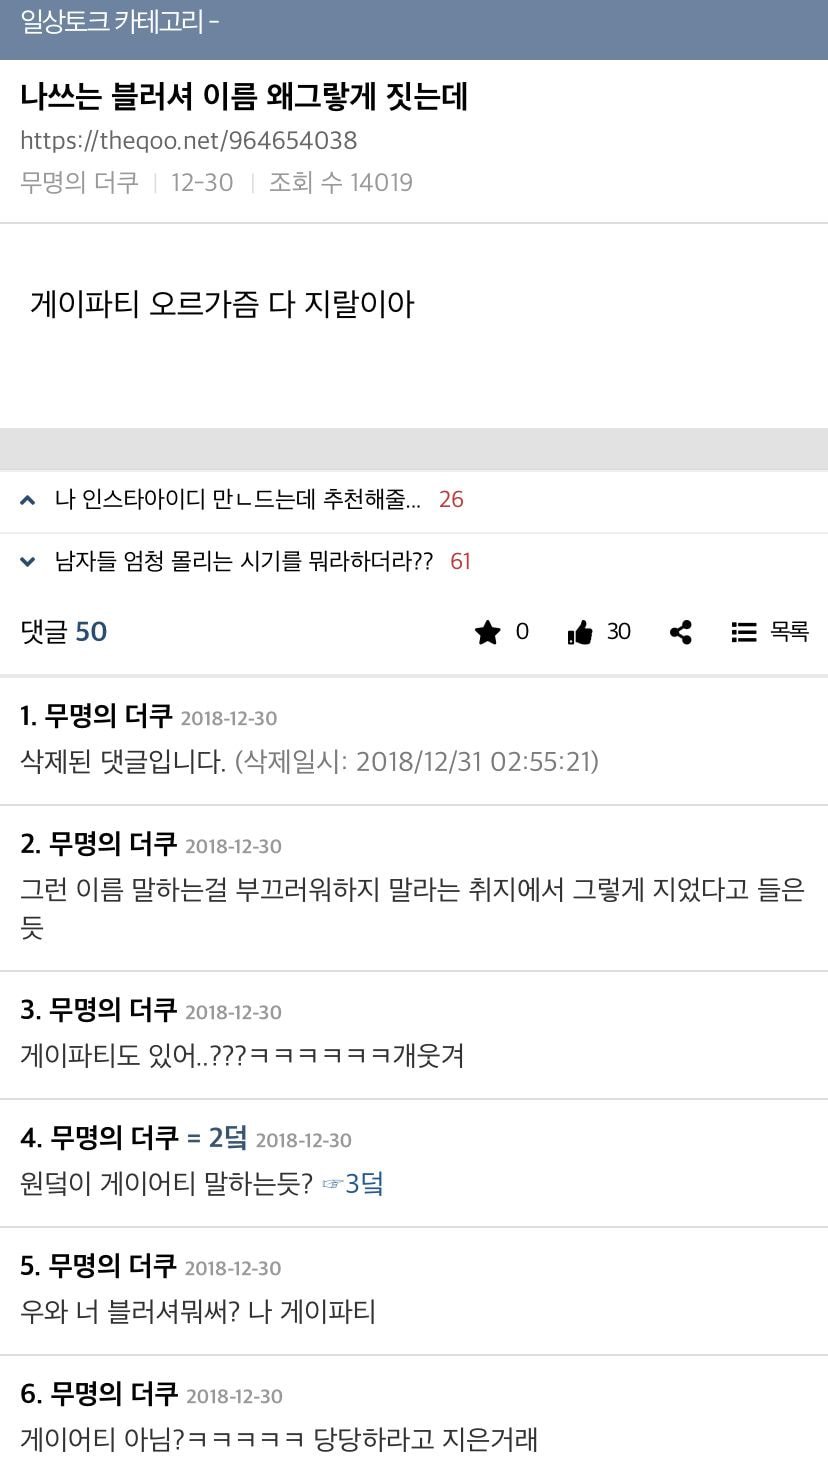Click the down chevron for the next post
The height and width of the screenshot is (1462, 828).
27,562
